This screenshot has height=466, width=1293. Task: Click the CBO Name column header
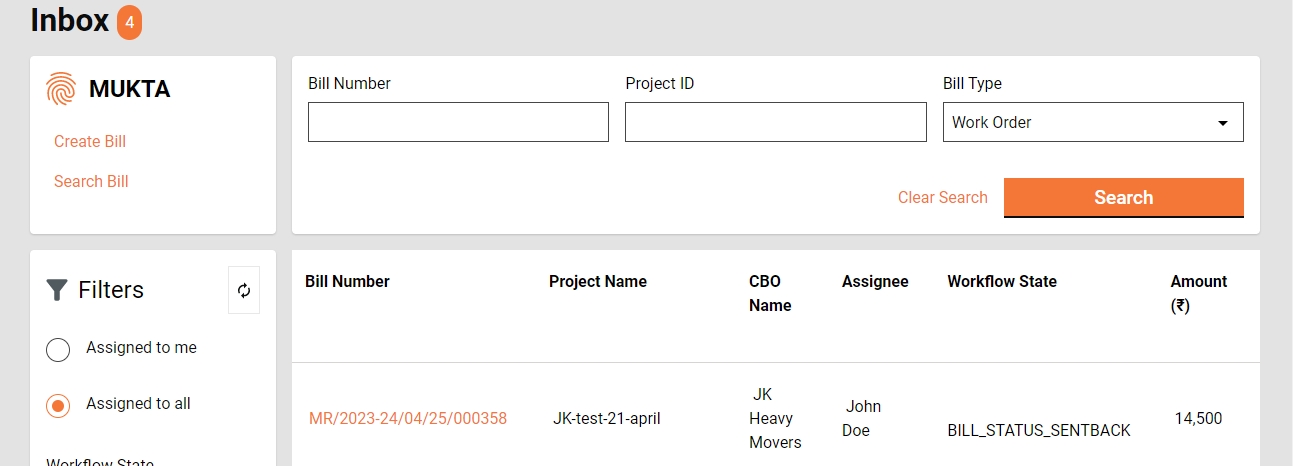[x=769, y=293]
